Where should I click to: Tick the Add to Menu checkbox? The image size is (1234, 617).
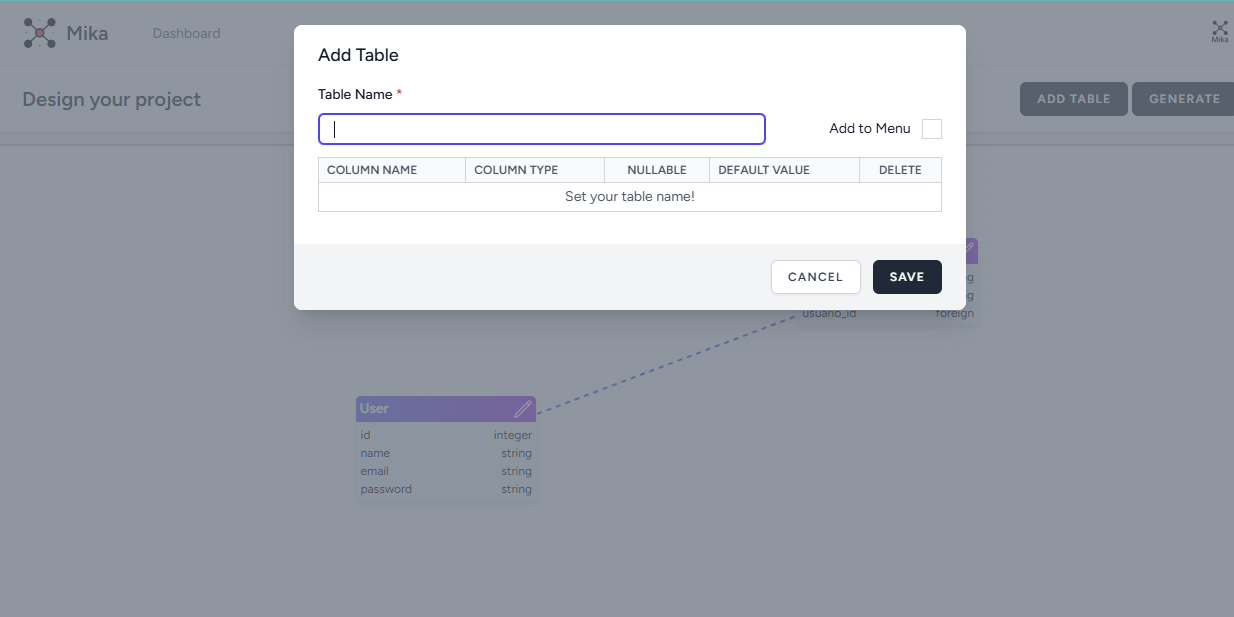[931, 129]
